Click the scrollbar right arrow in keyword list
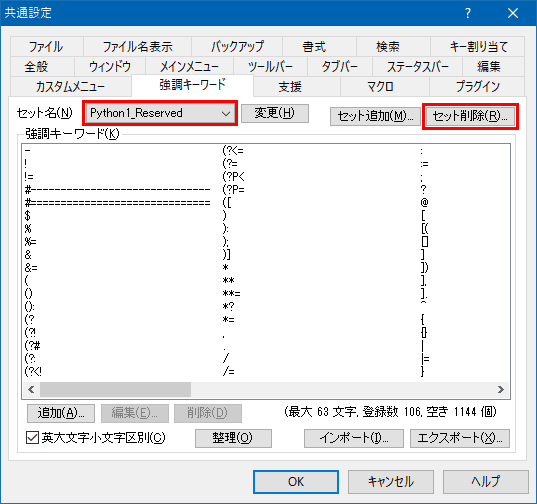This screenshot has height=504, width=537. [501, 389]
